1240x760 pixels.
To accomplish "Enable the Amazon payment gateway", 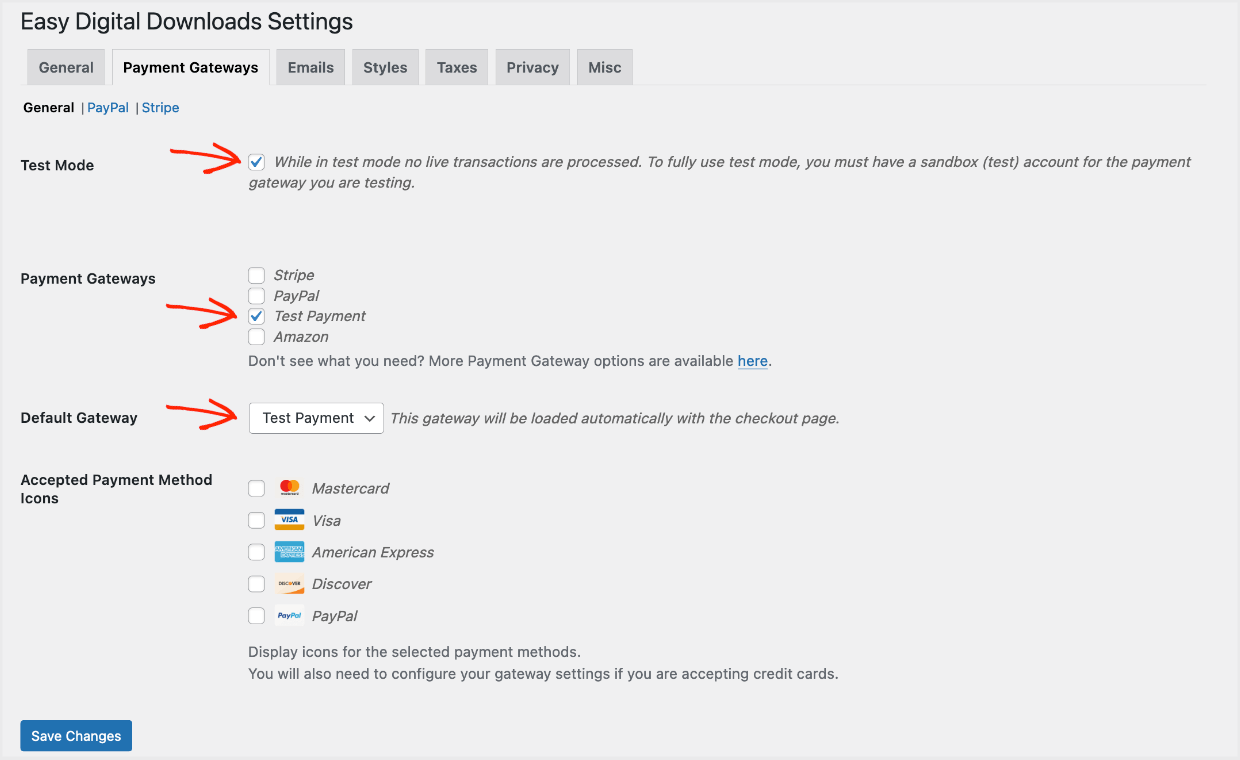I will [256, 337].
